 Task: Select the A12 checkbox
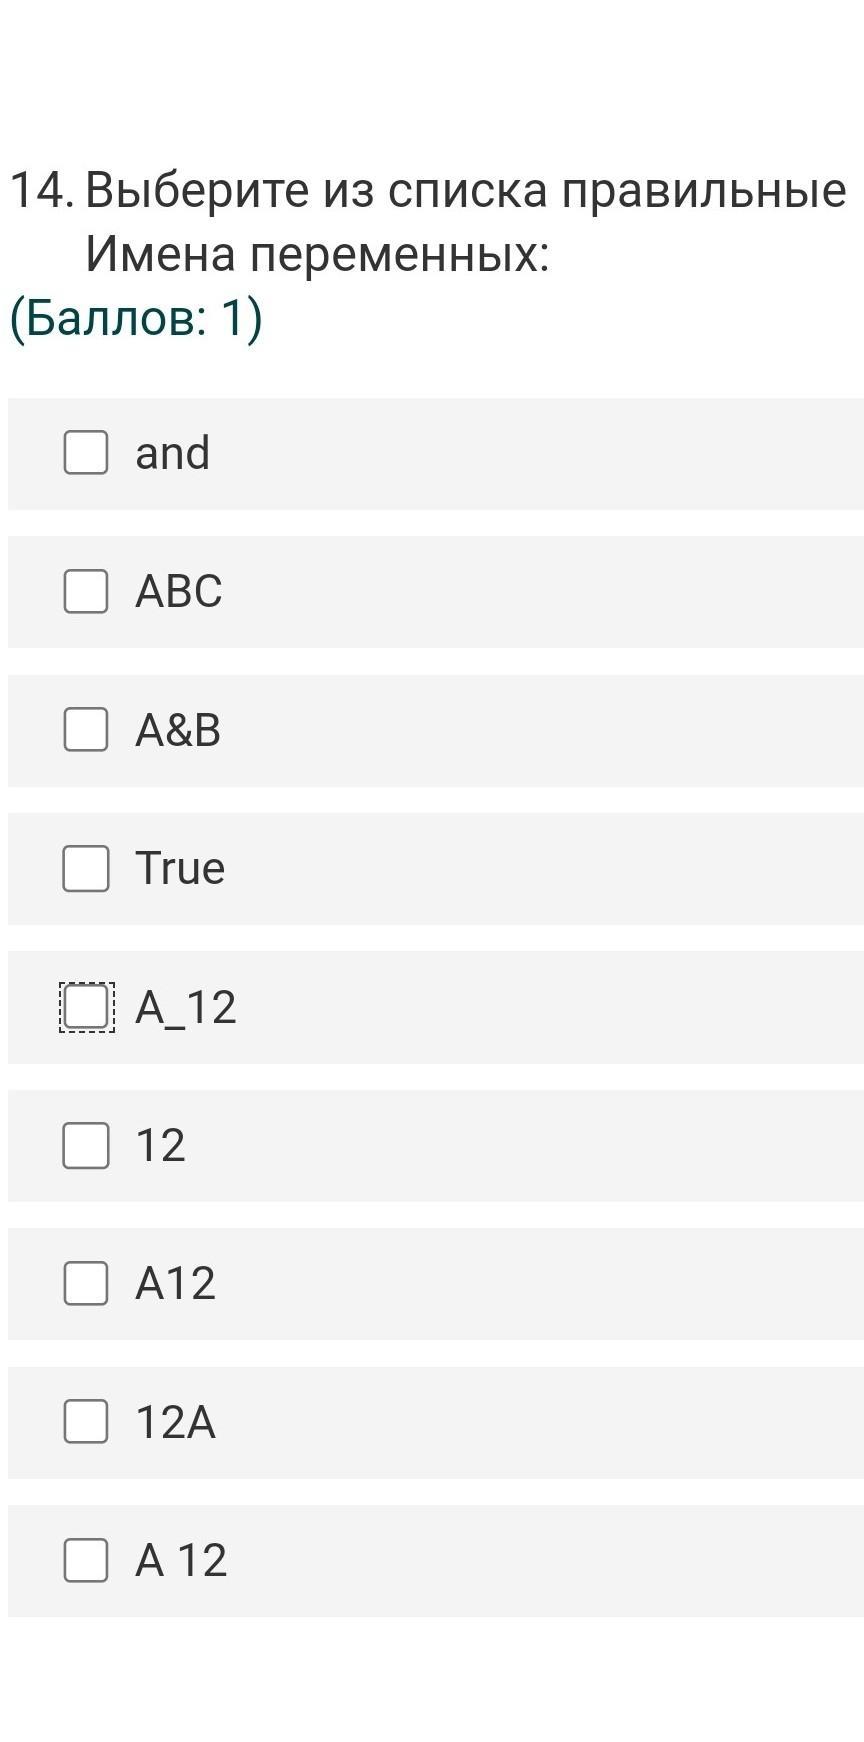point(86,1283)
